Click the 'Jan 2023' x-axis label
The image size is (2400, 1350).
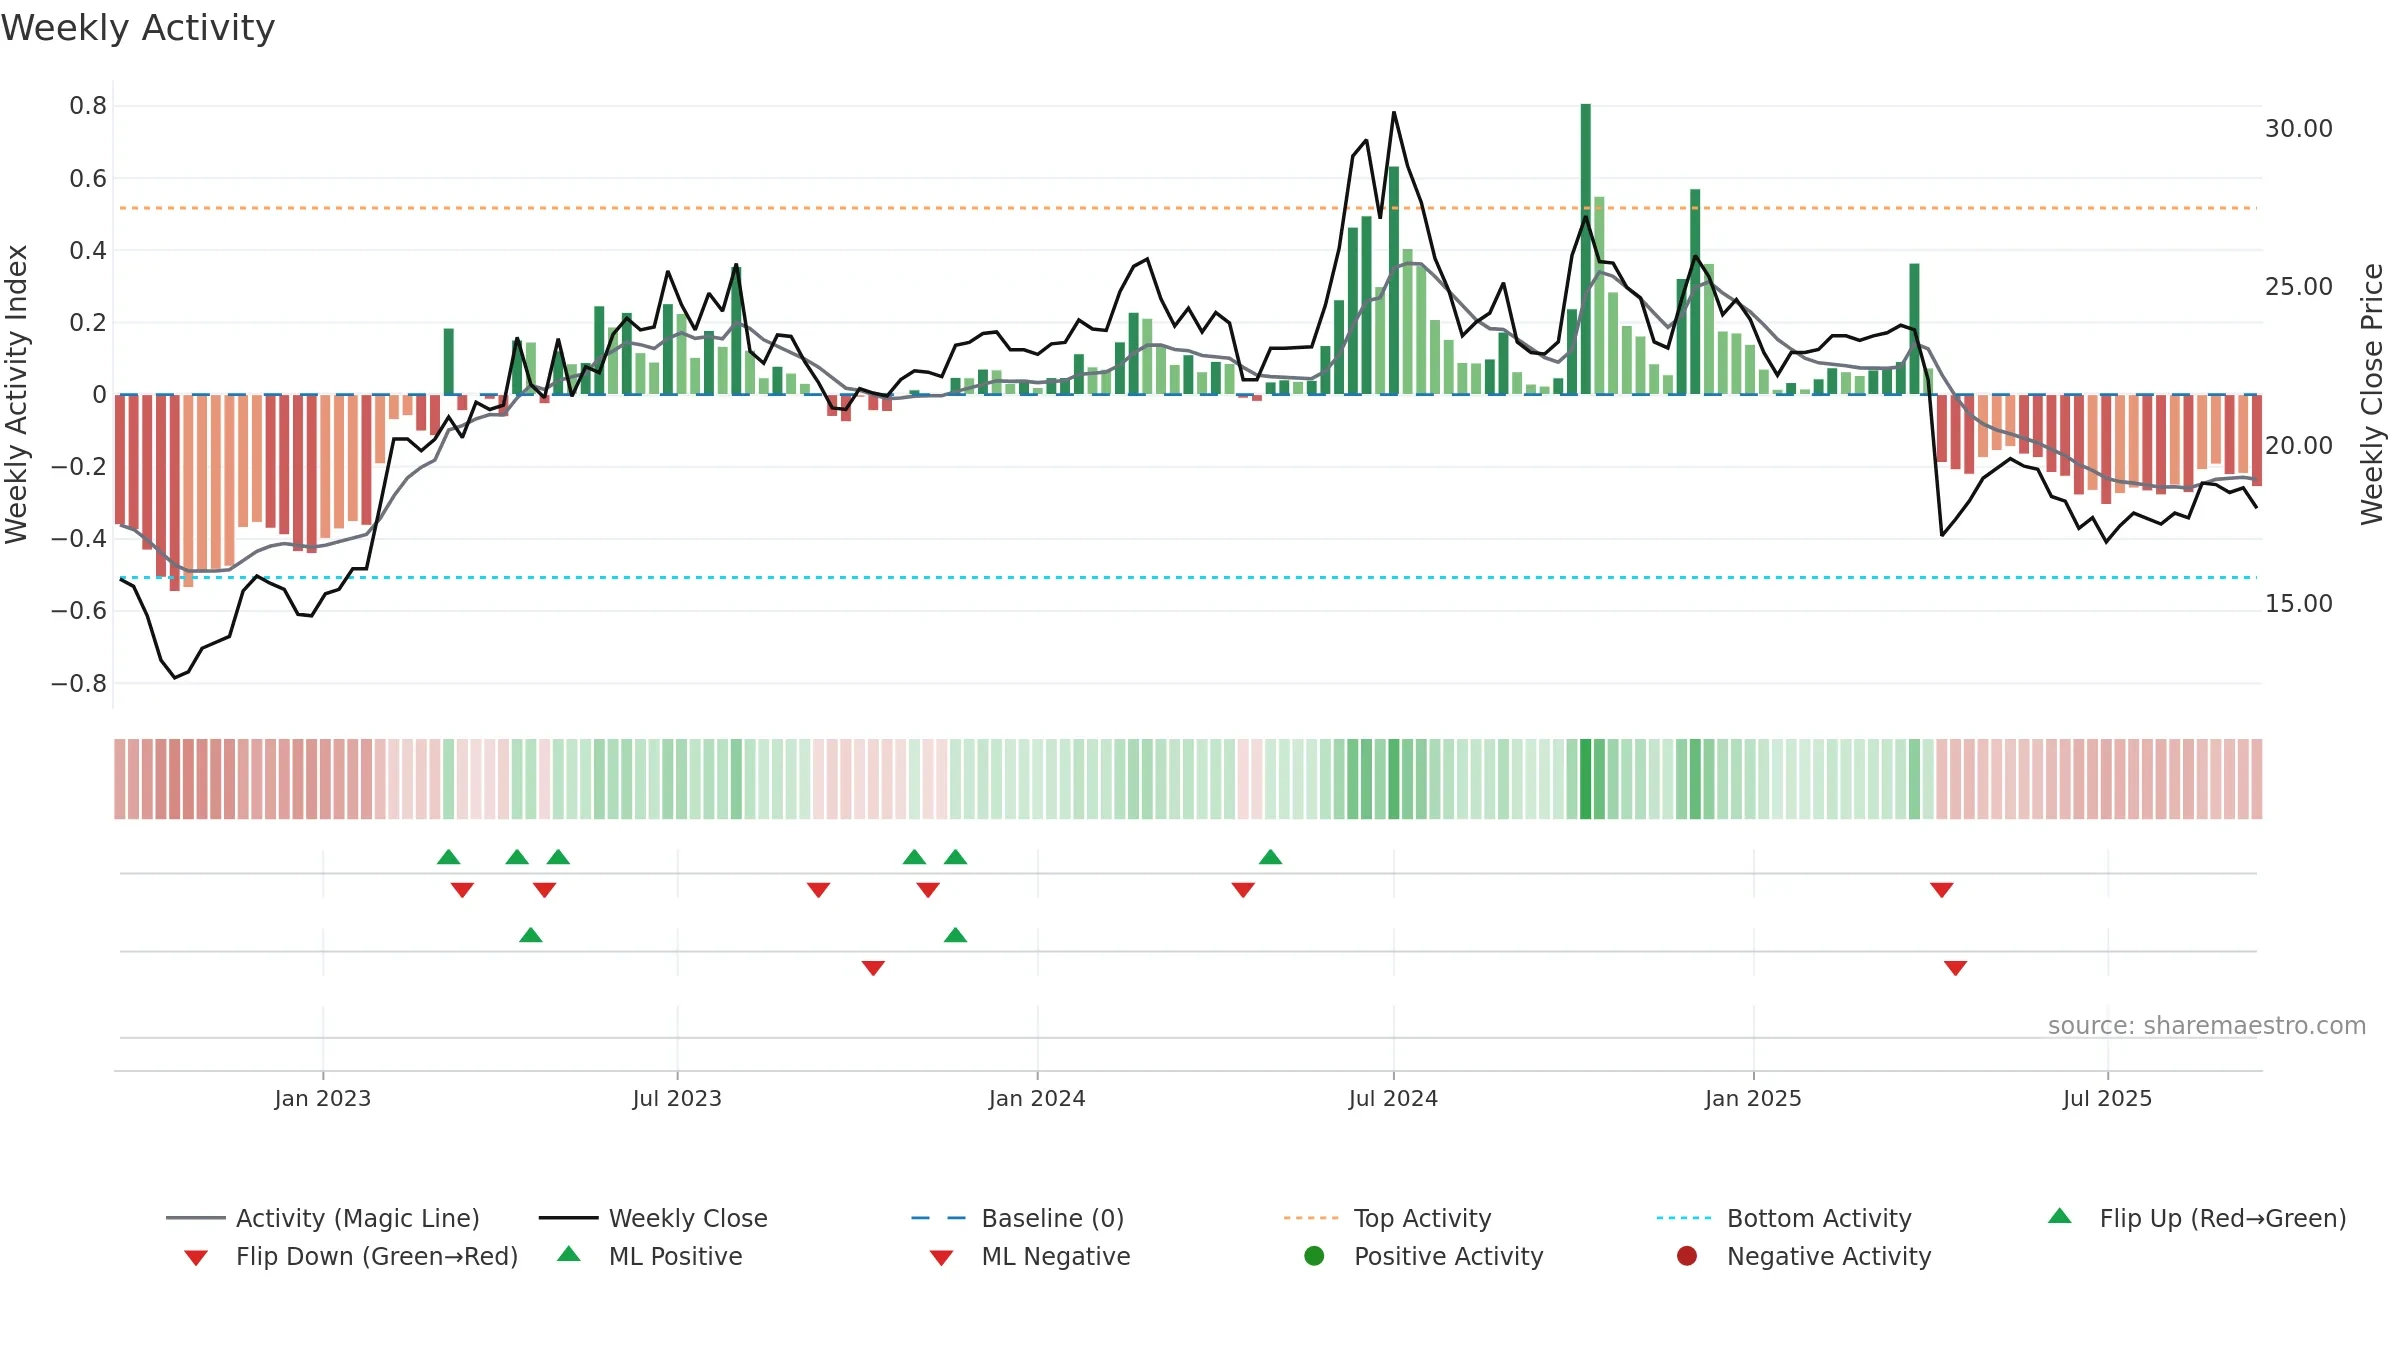coord(323,1098)
